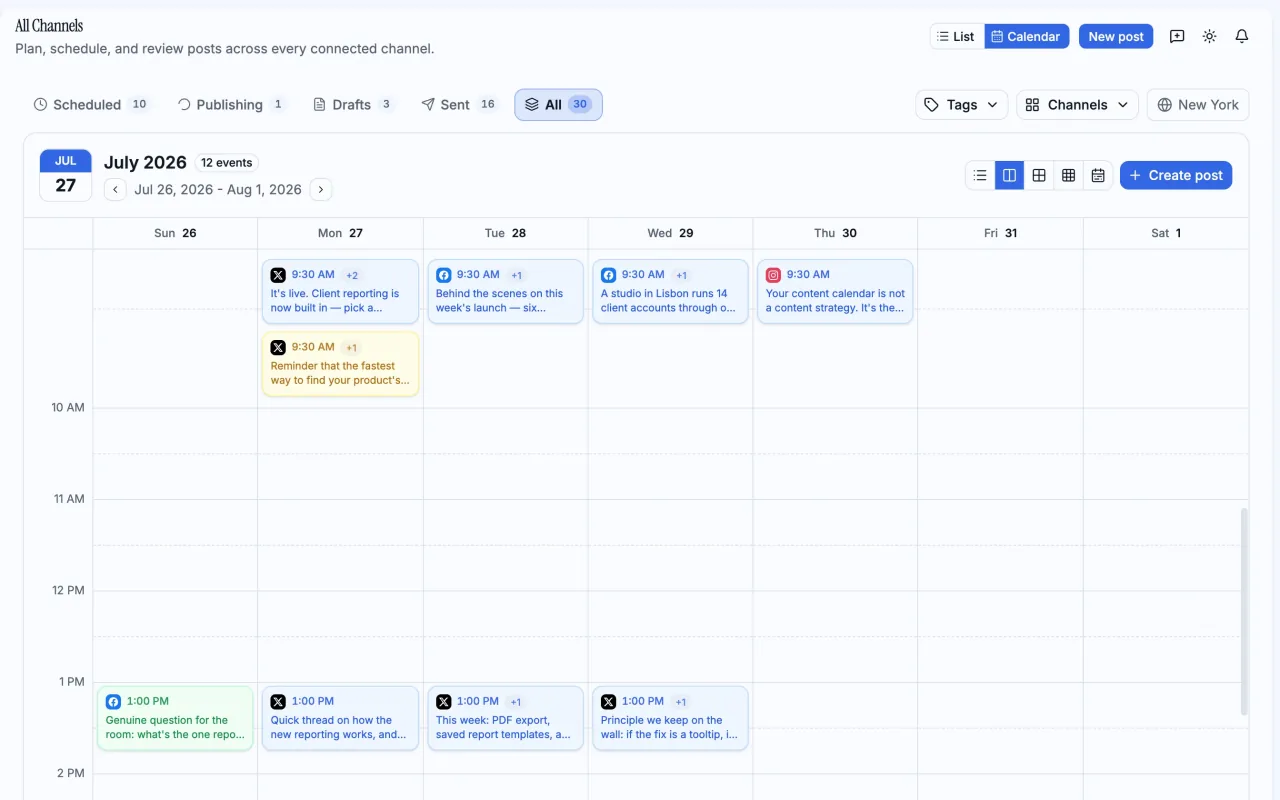Screen dimensions: 1280x800
Task: Select the four-square month view icon
Action: tap(1039, 175)
